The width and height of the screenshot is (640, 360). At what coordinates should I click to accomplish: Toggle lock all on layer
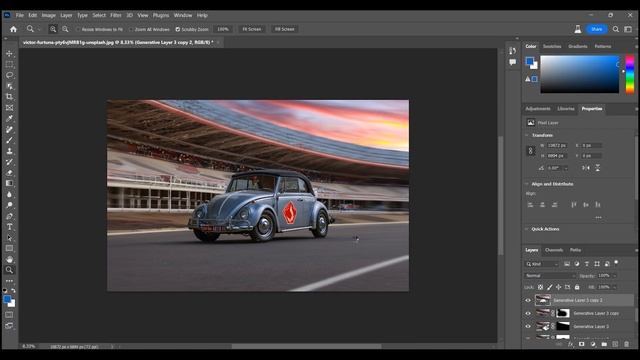click(577, 287)
